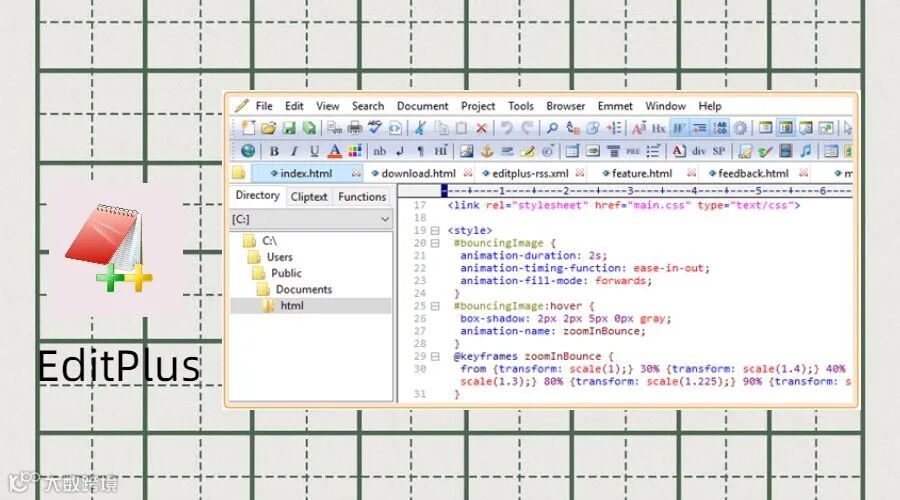Click the music note sound icon

point(806,151)
